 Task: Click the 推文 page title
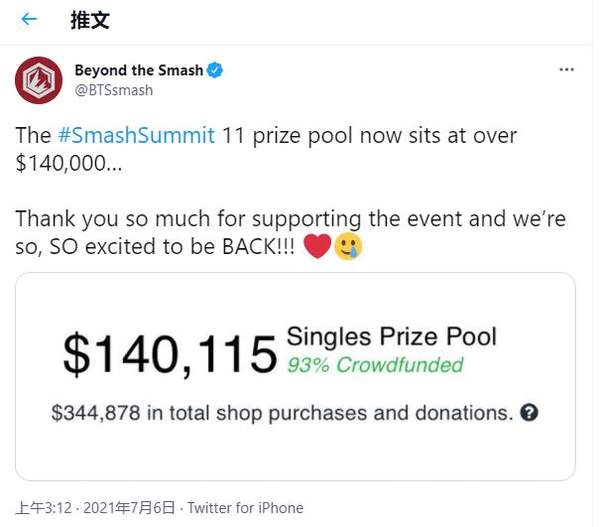[x=90, y=19]
